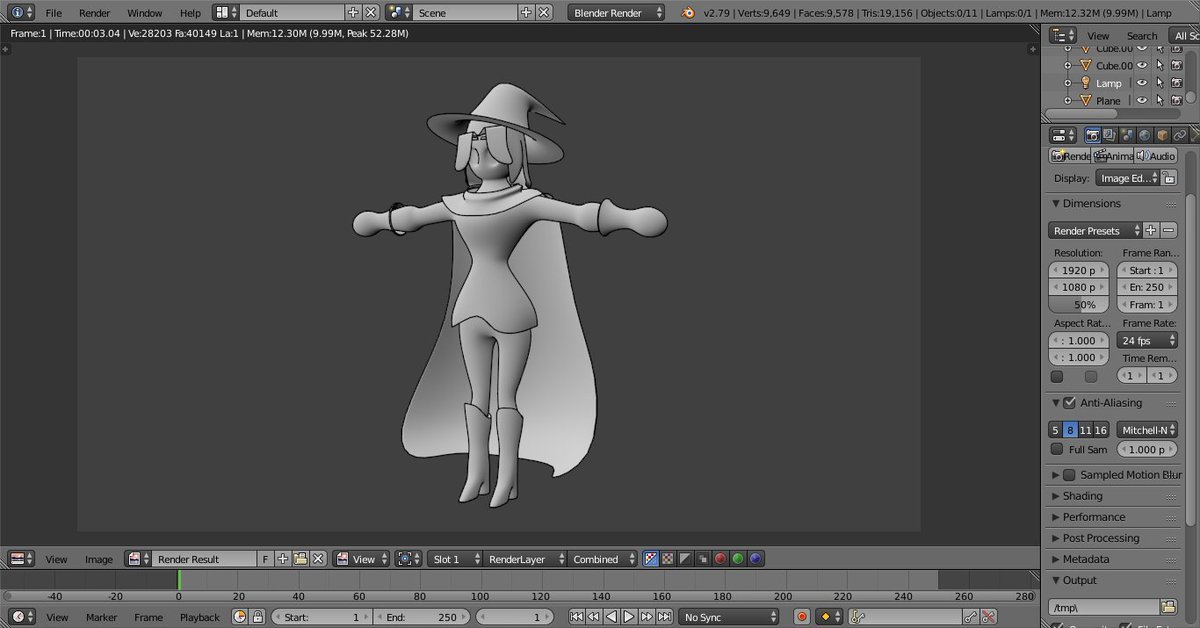Jump to the end of the timeline
The image size is (1200, 628).
[x=664, y=618]
